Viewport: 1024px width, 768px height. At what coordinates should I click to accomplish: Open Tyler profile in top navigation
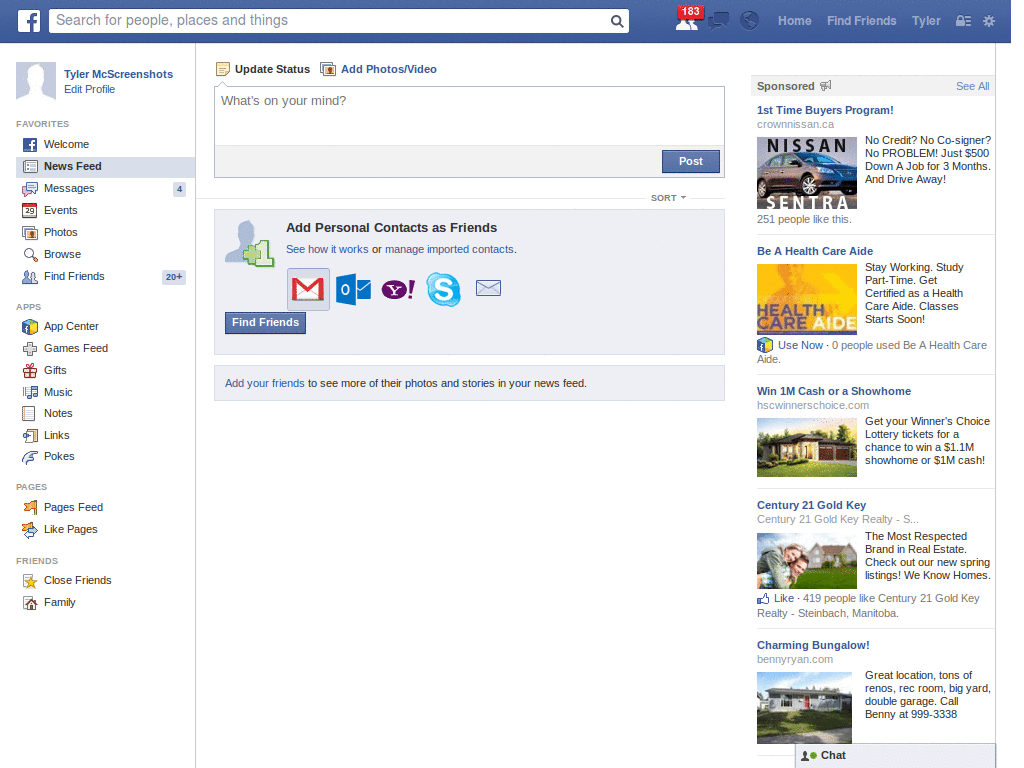coord(926,21)
